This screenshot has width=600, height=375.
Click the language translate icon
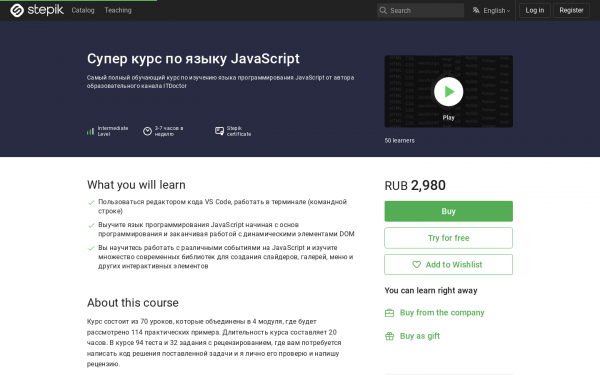[x=476, y=10]
